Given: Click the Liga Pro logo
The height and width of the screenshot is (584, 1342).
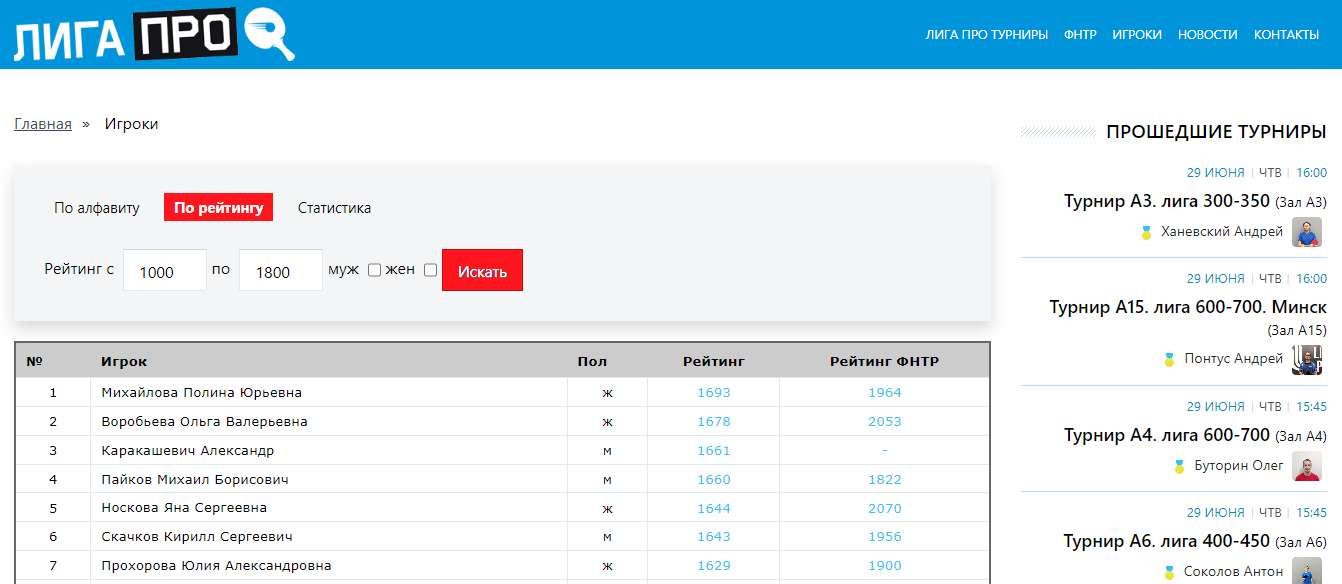Looking at the screenshot, I should click(154, 35).
